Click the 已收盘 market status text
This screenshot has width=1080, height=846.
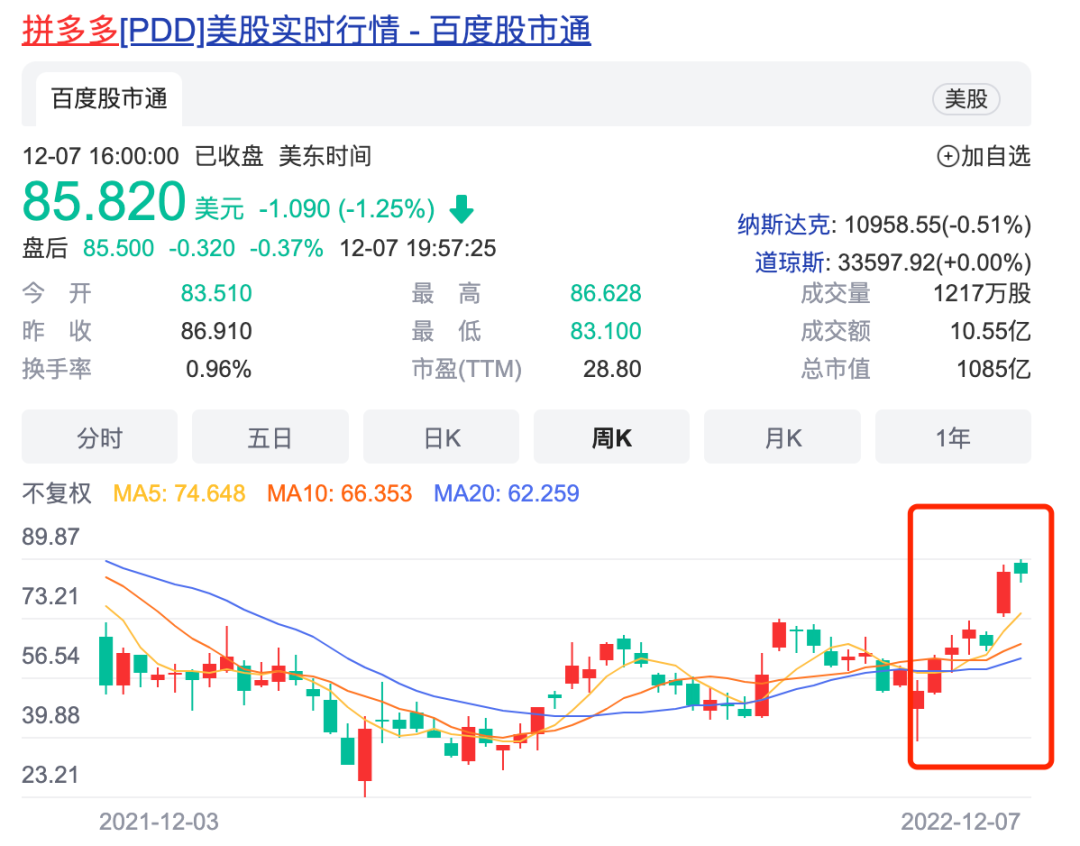pyautogui.click(x=229, y=156)
